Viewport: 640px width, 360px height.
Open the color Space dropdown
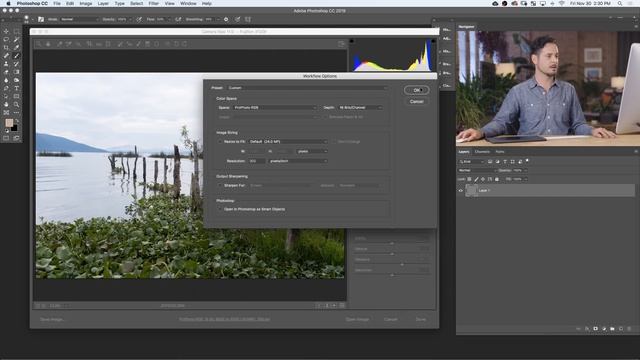[x=275, y=108]
